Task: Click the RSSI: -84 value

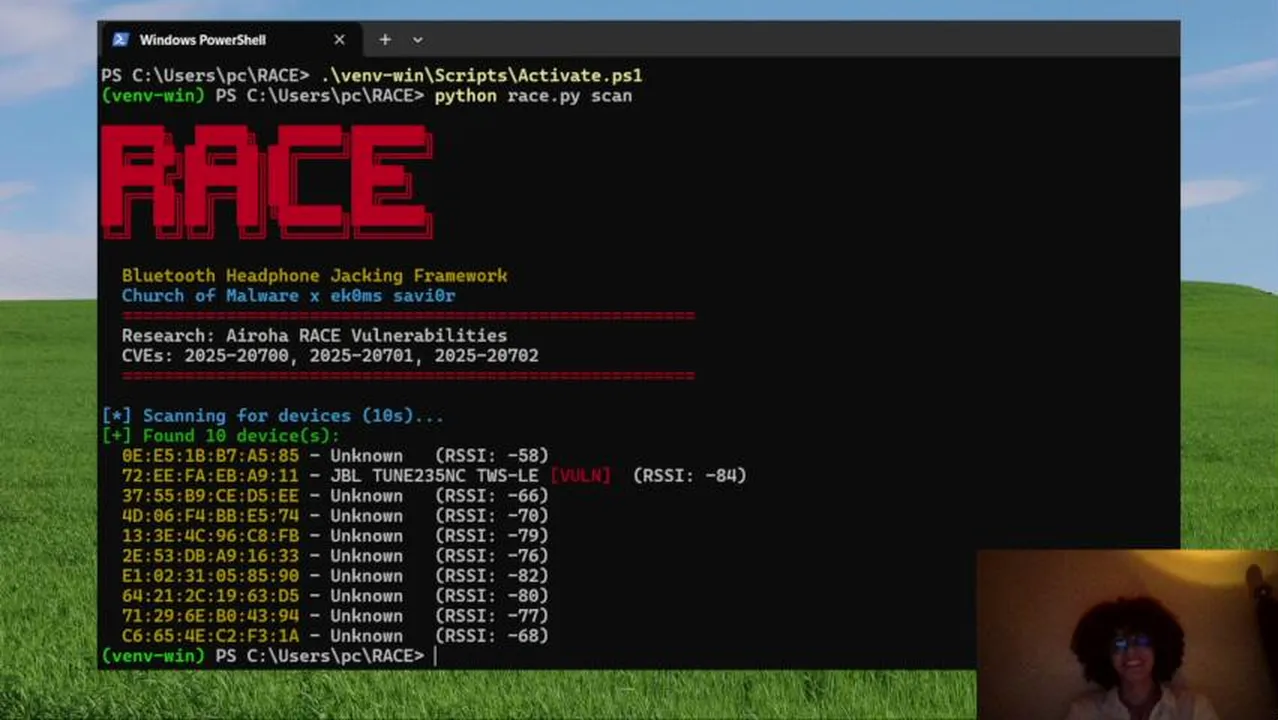Action: (690, 475)
